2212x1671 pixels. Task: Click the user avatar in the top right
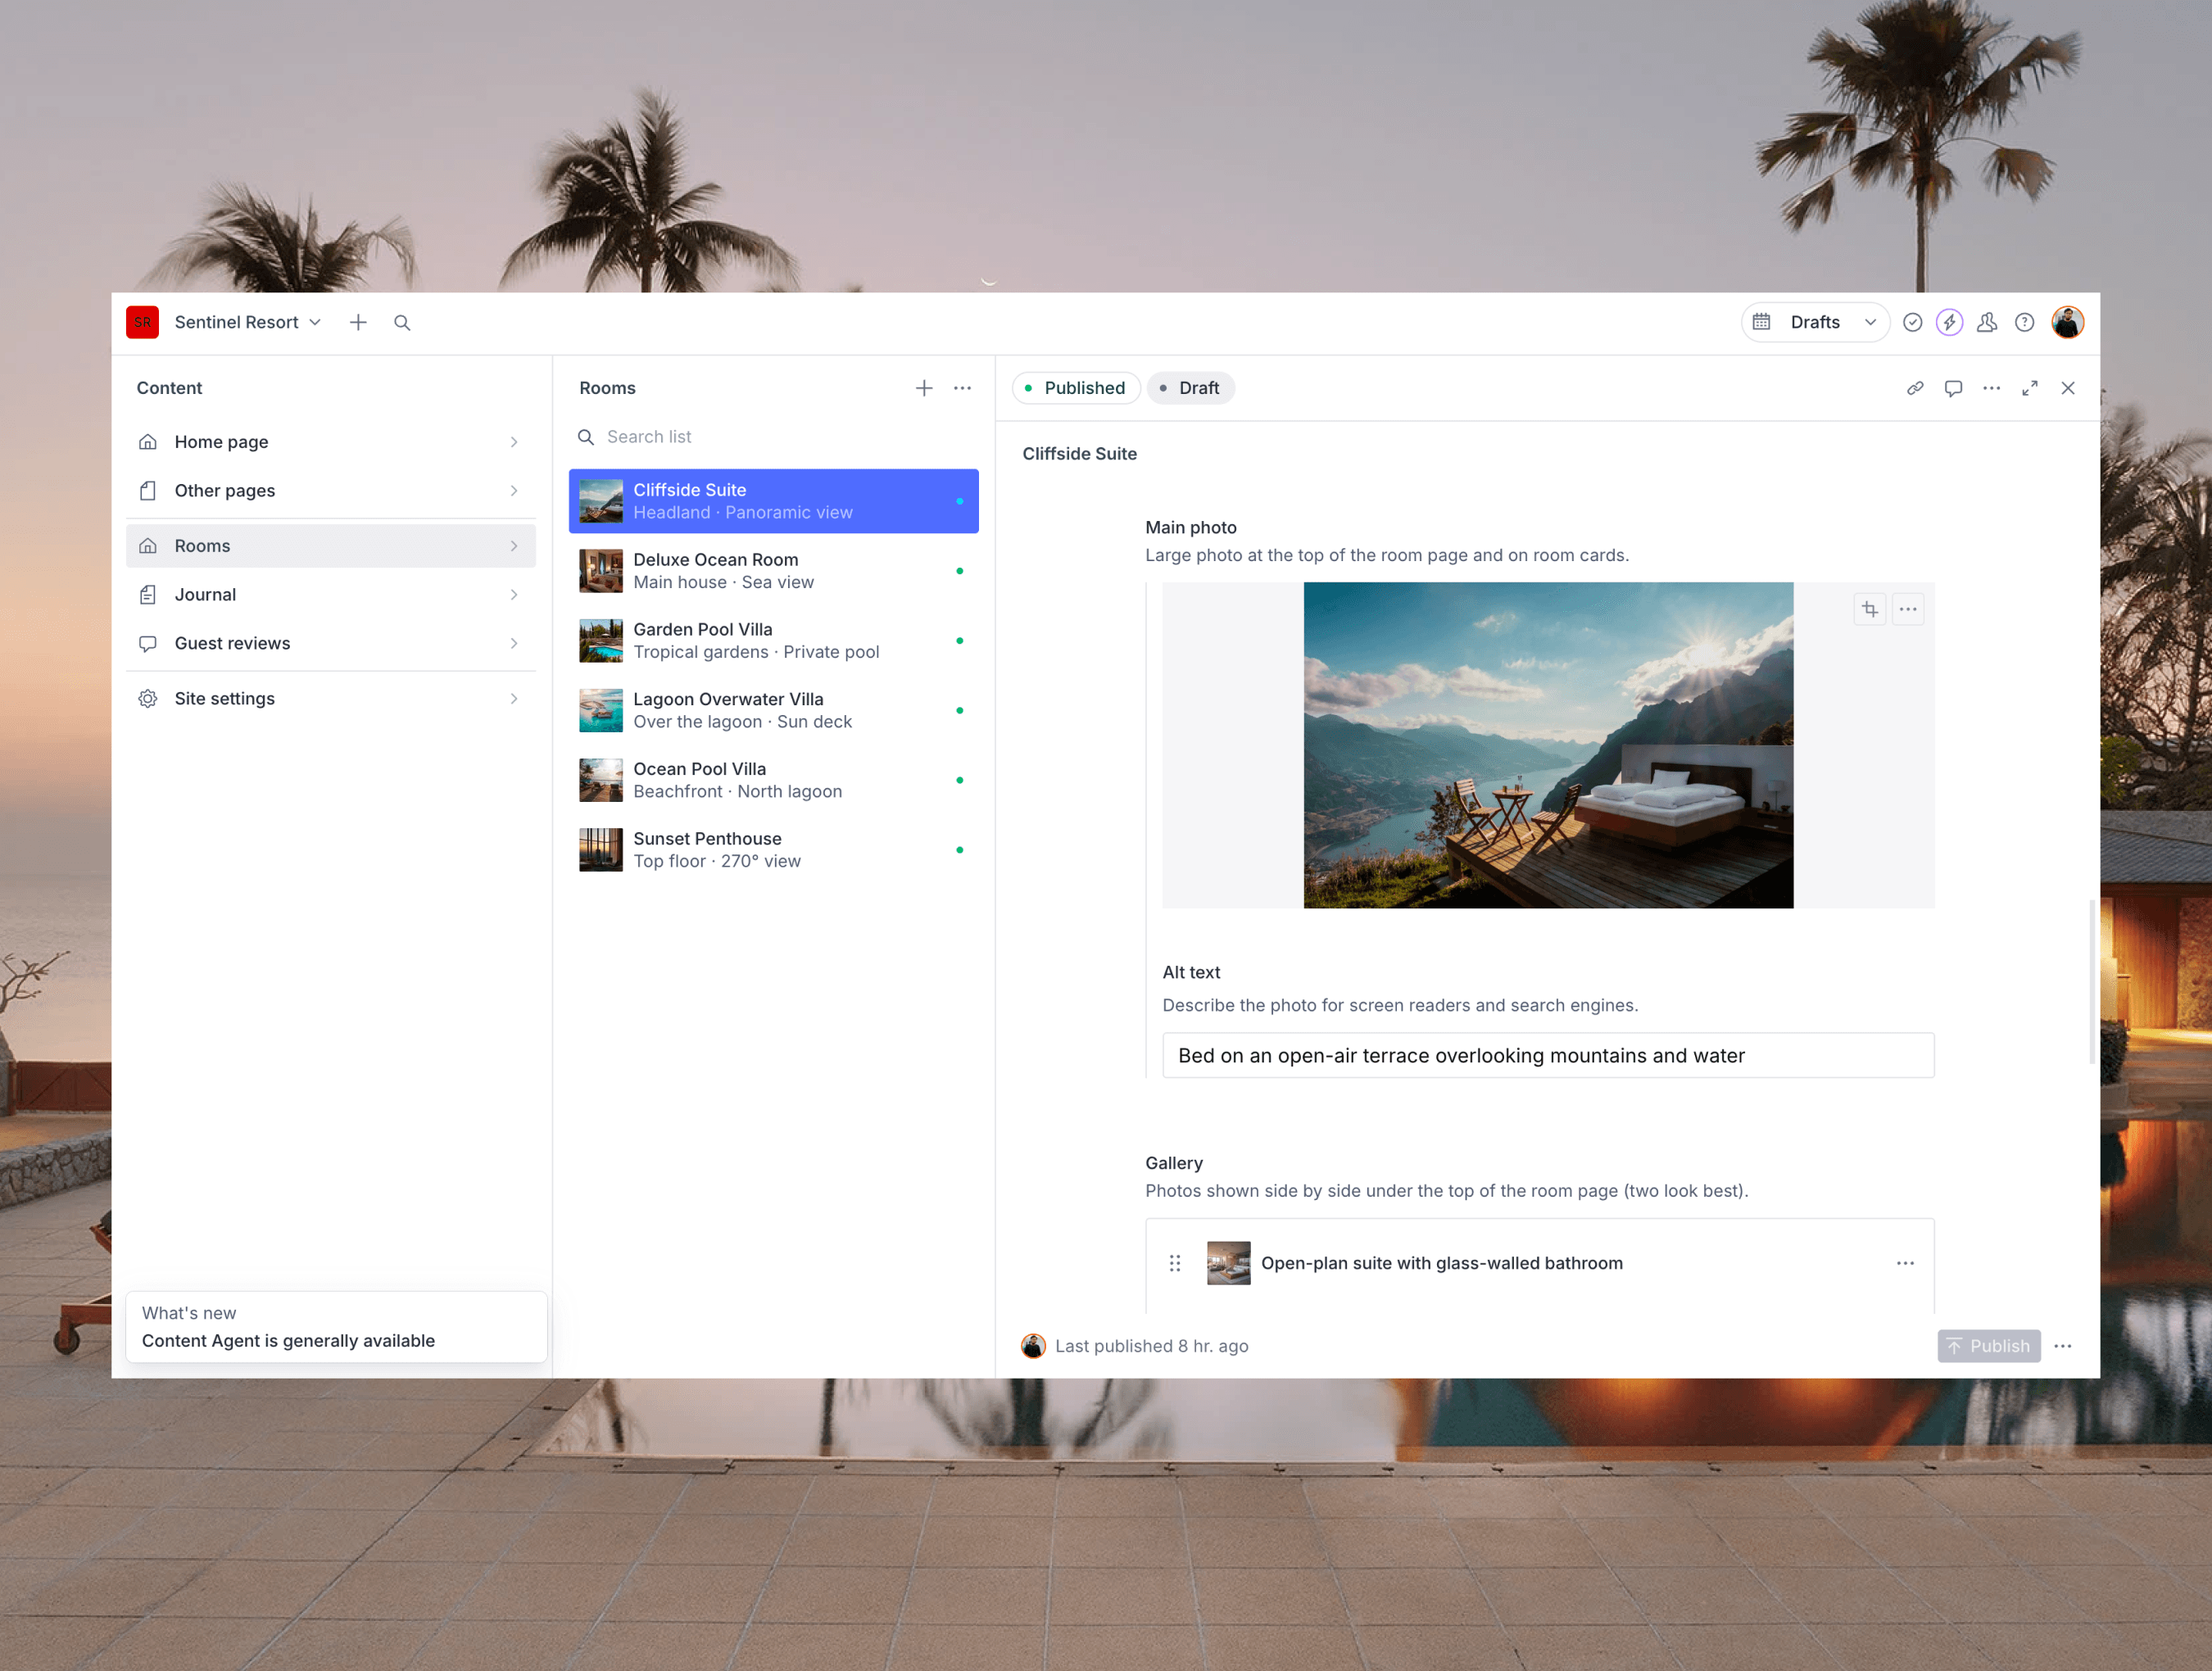pos(2067,322)
